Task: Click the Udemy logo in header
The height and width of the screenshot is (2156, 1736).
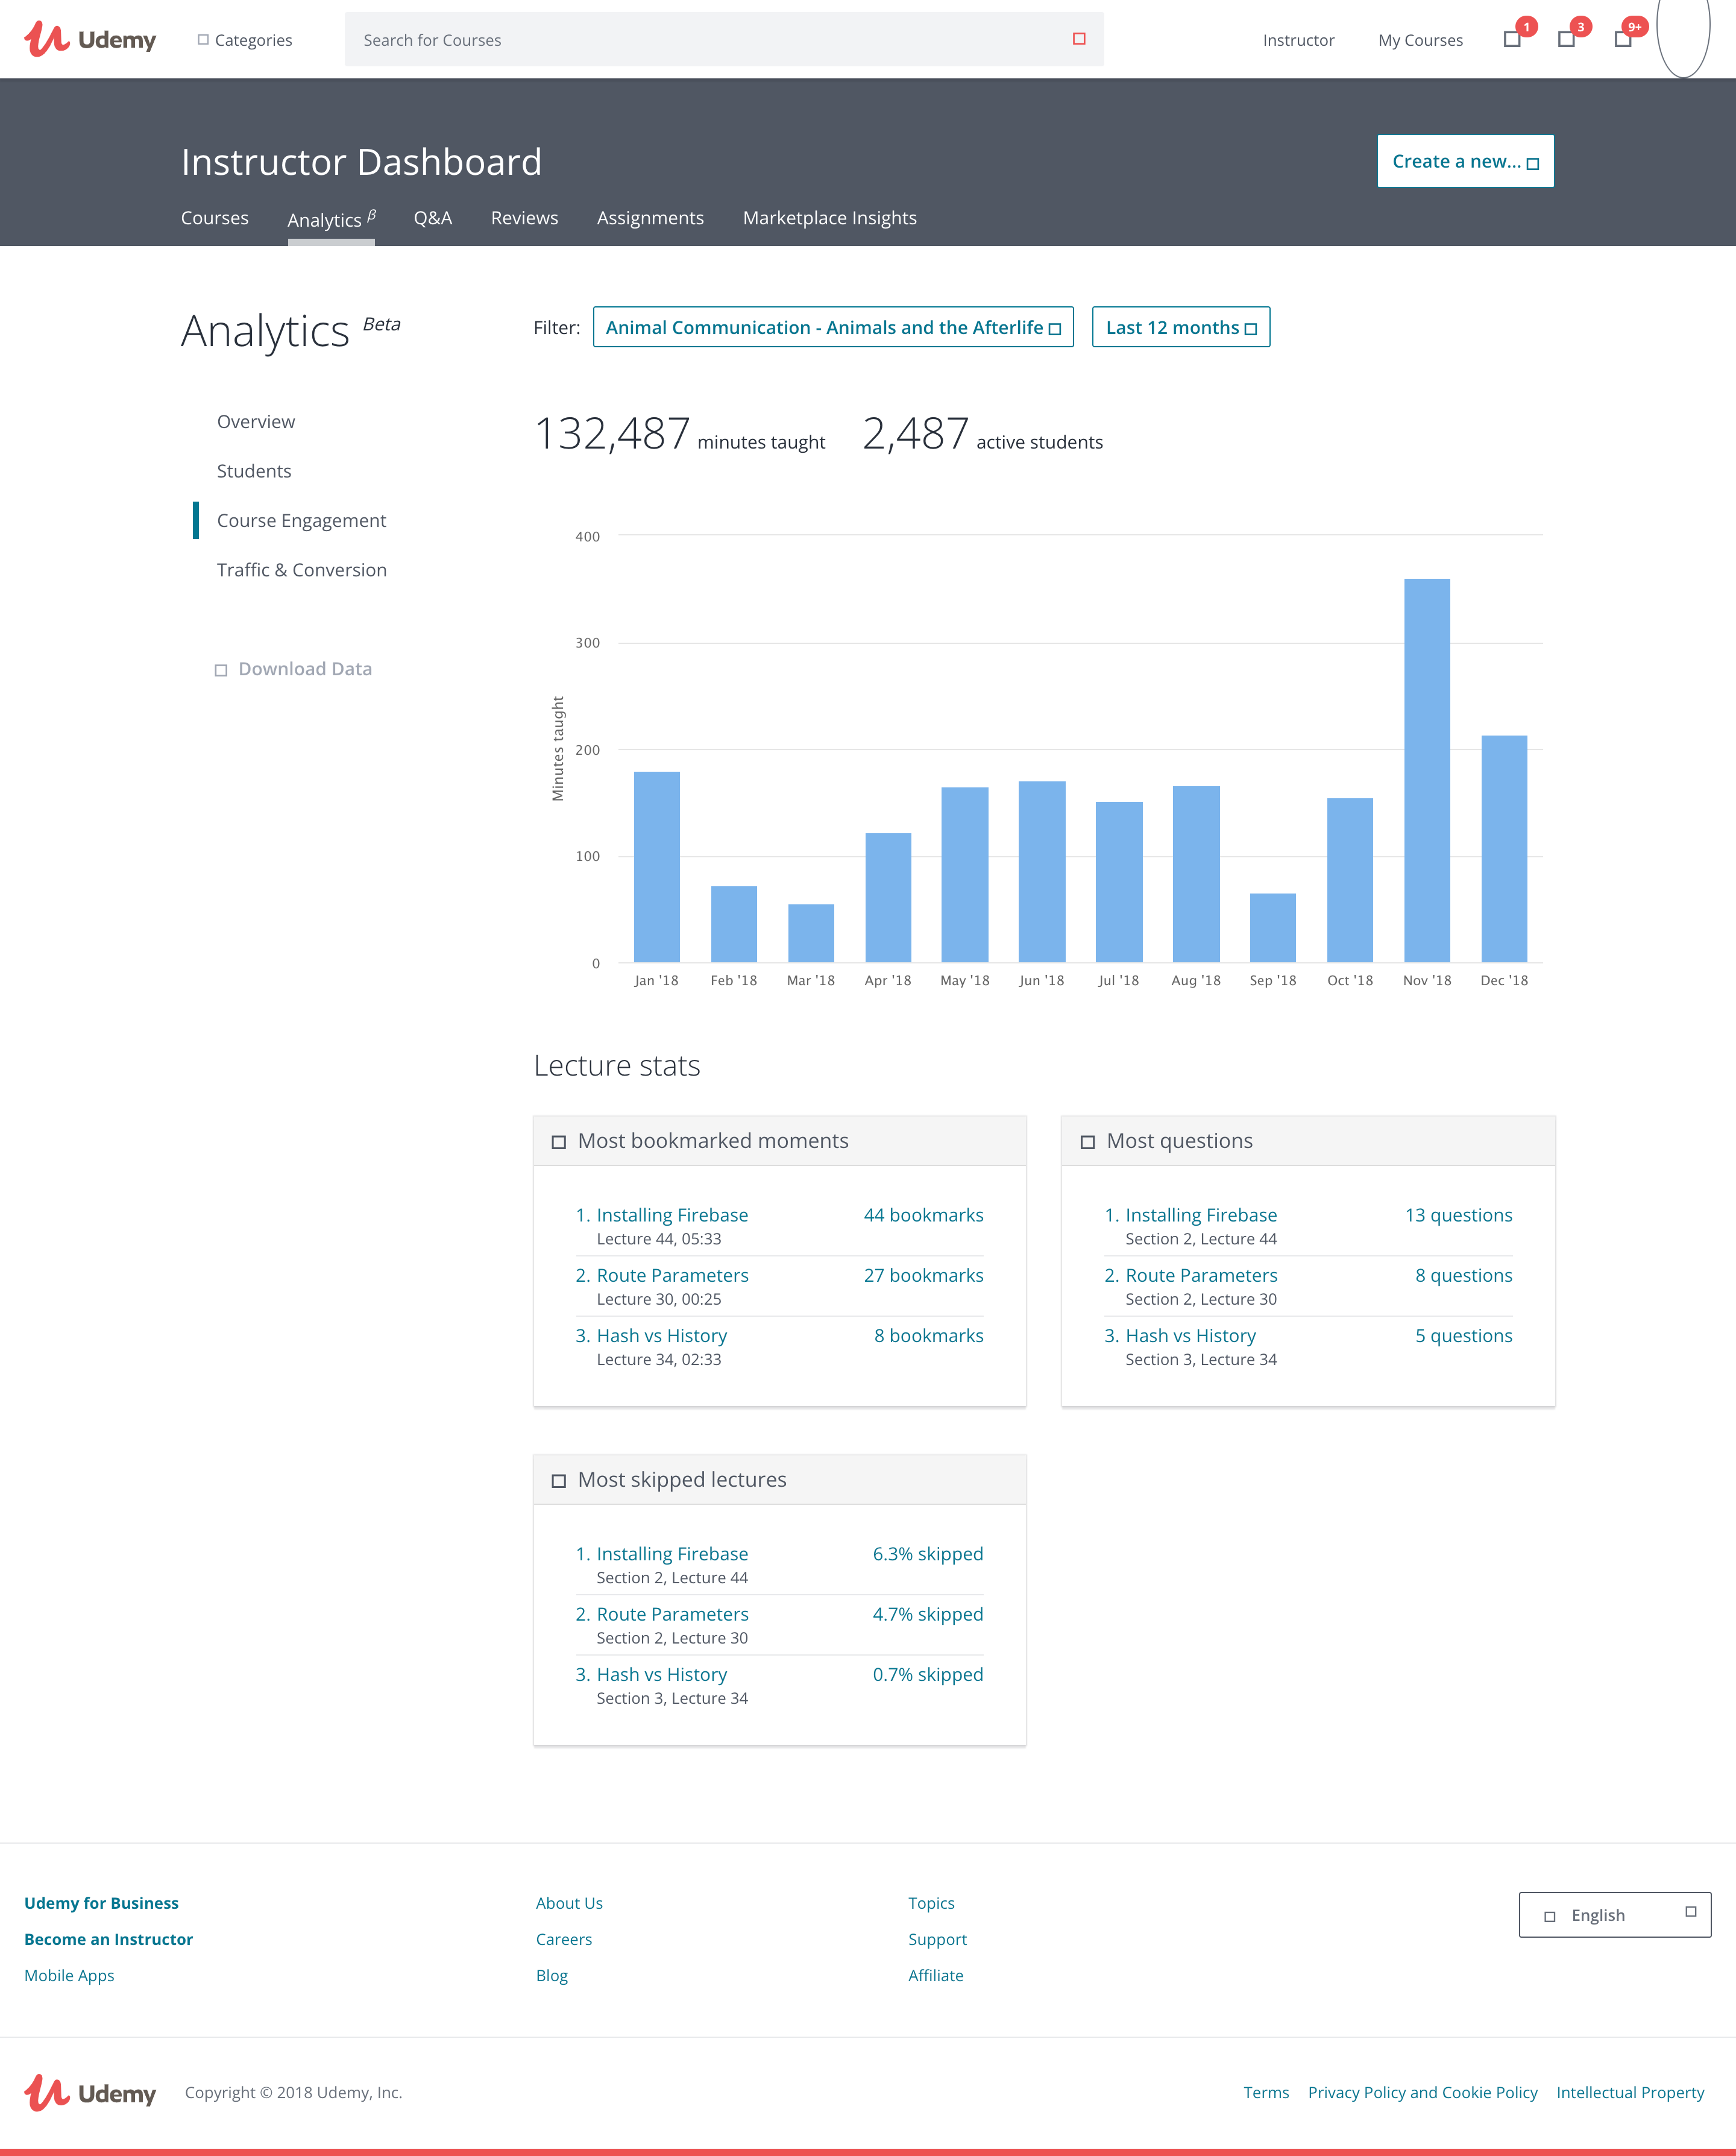Action: click(90, 40)
